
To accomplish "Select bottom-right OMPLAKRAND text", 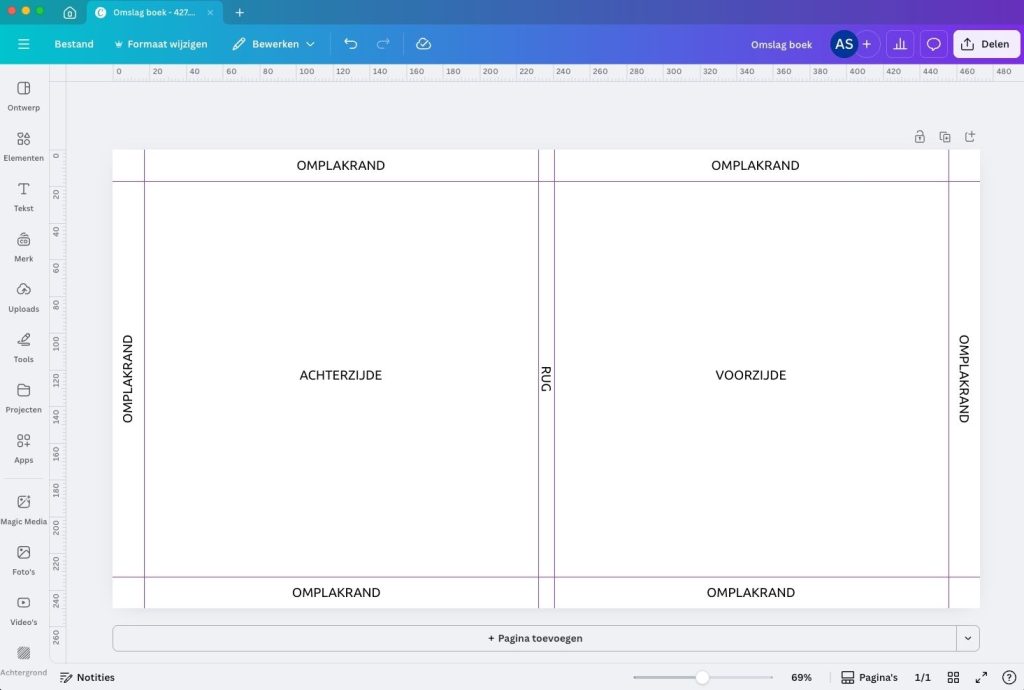I will tap(750, 592).
